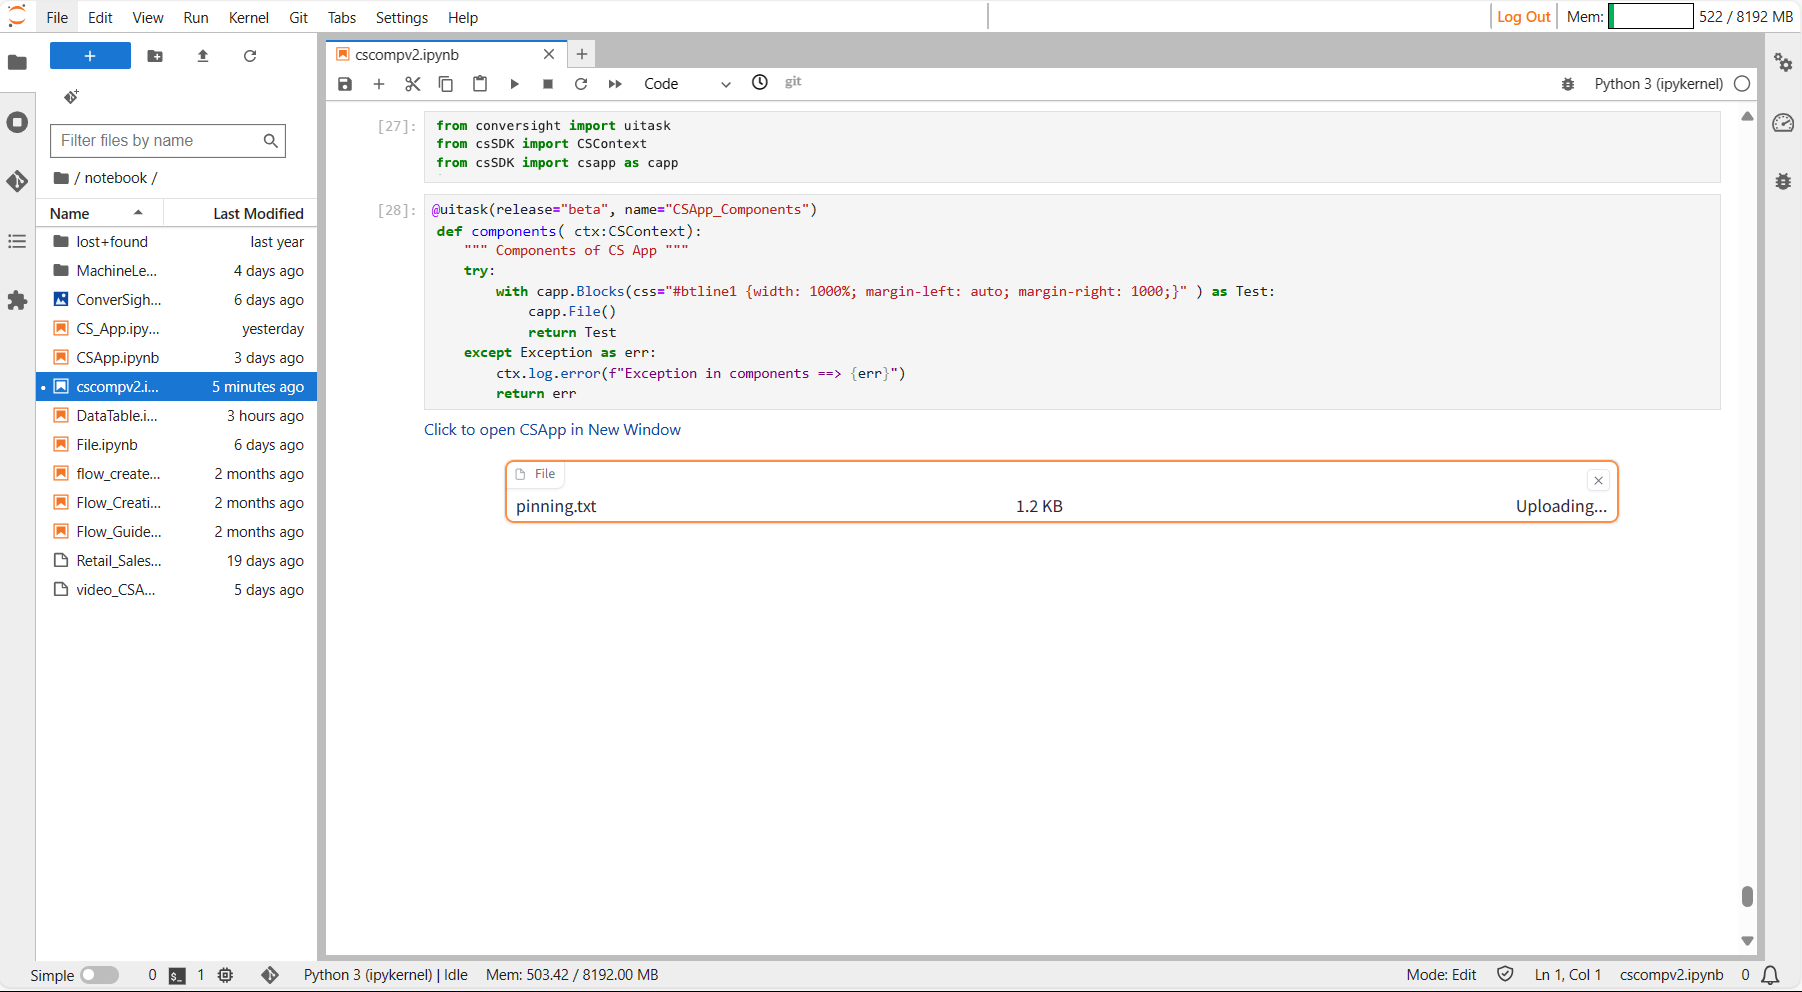The width and height of the screenshot is (1802, 992).
Task: Click the notebook vertical scrollbar thumb
Action: tap(1747, 896)
